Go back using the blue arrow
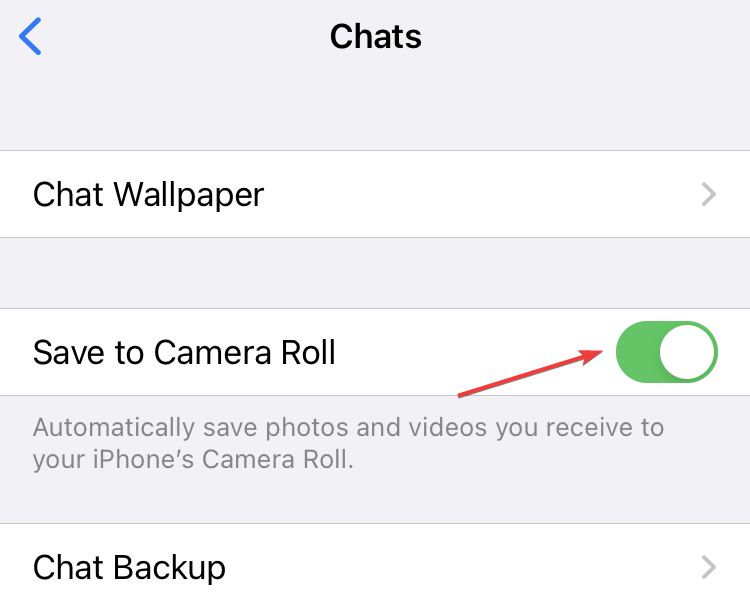 30,36
